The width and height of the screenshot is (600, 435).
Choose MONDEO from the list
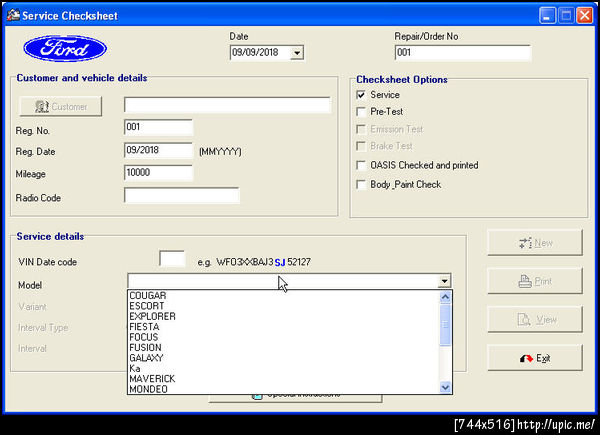tap(284, 389)
